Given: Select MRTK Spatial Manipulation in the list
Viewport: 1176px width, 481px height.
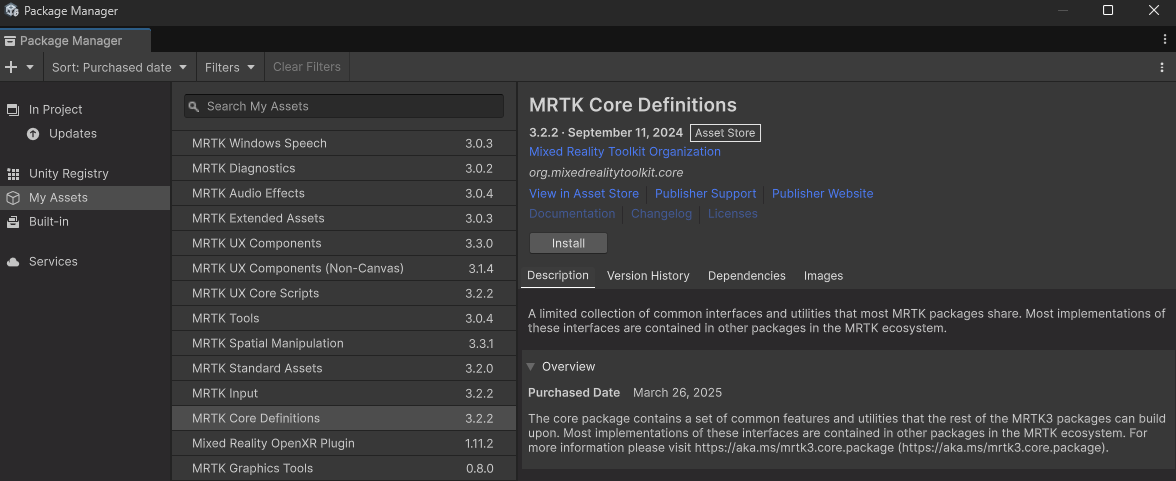Looking at the screenshot, I should (x=344, y=344).
